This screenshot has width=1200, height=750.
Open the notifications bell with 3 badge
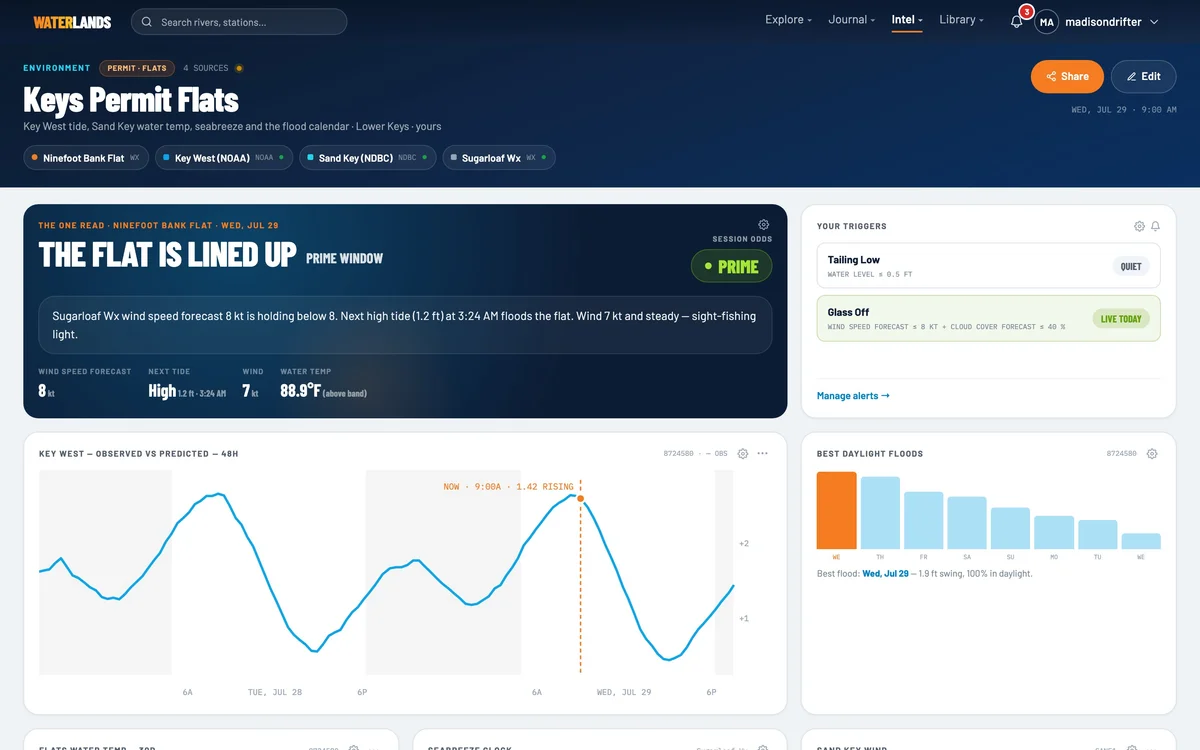(x=1017, y=21)
